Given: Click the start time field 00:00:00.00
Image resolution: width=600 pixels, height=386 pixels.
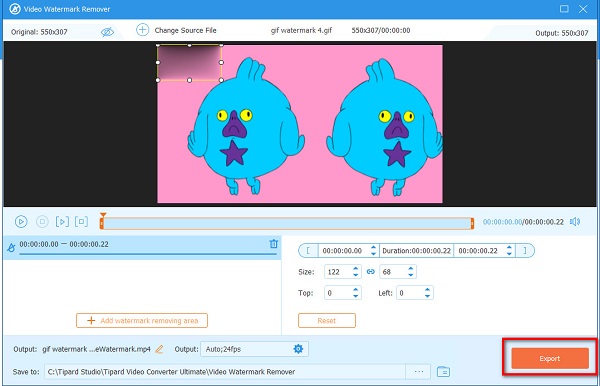Looking at the screenshot, I should 343,251.
